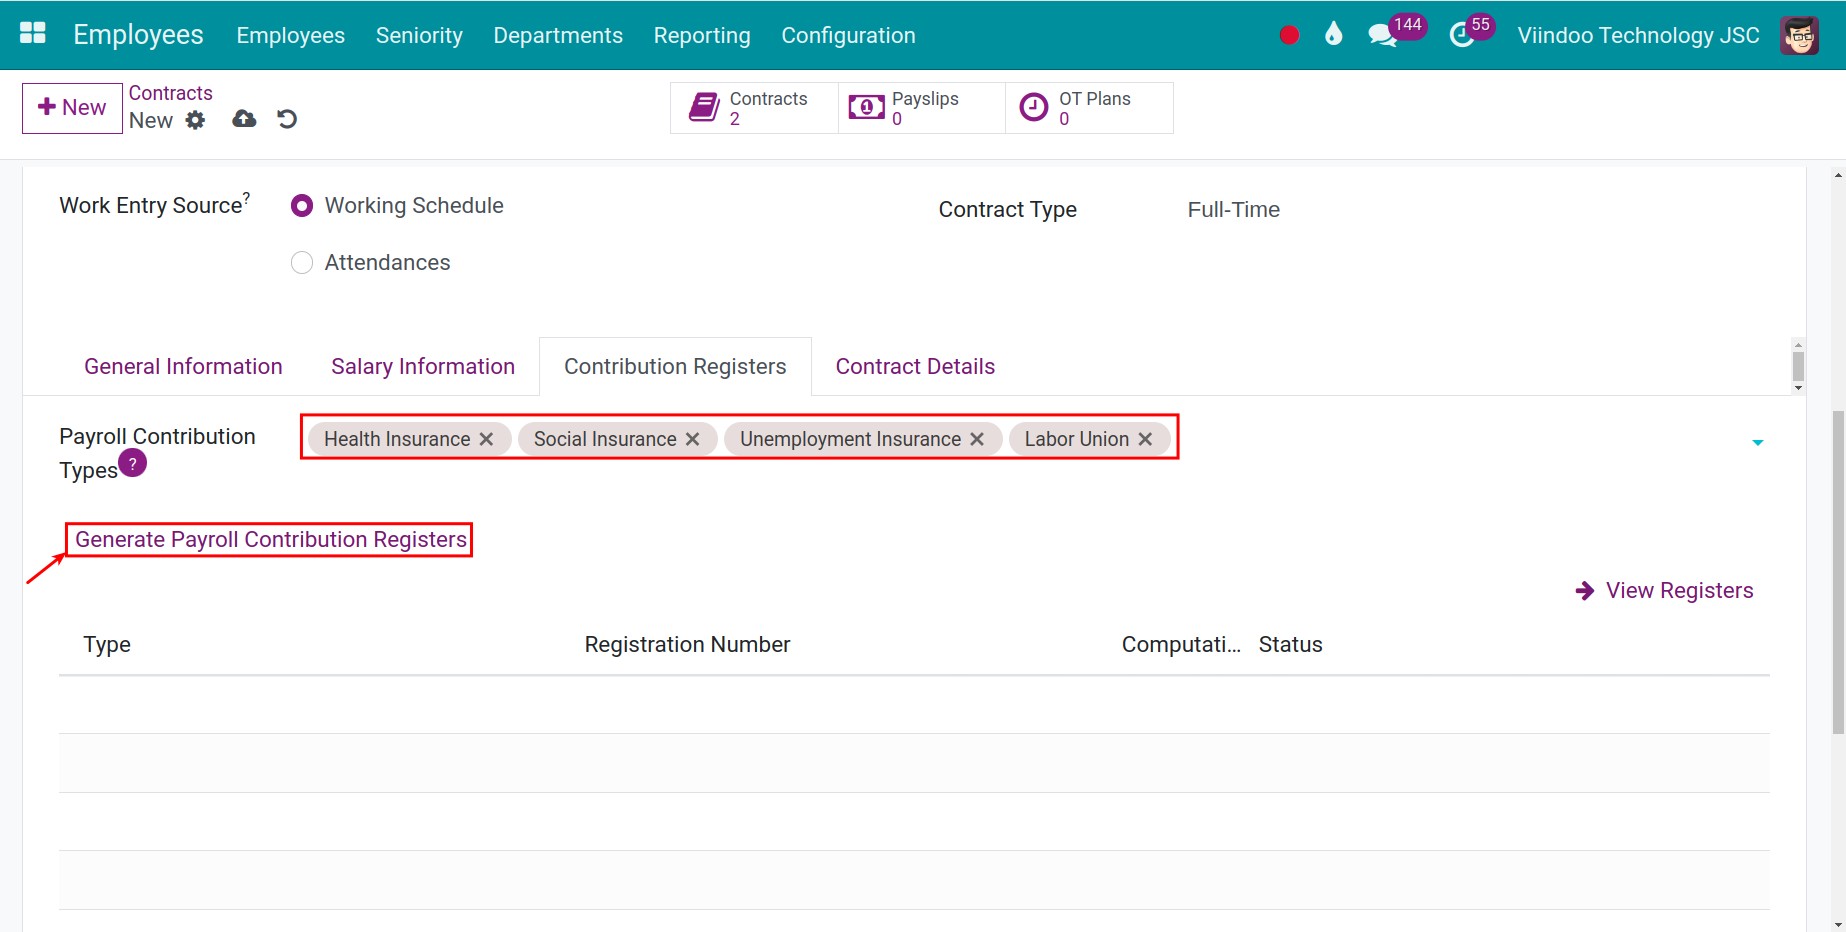Open the Departments menu

(x=558, y=35)
